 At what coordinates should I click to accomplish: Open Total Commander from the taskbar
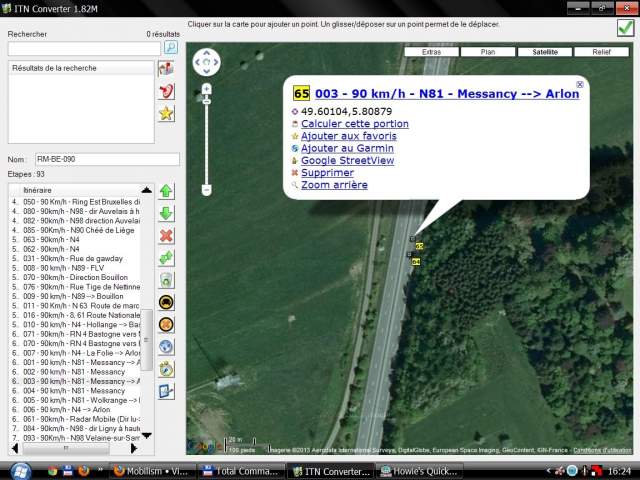click(x=242, y=471)
